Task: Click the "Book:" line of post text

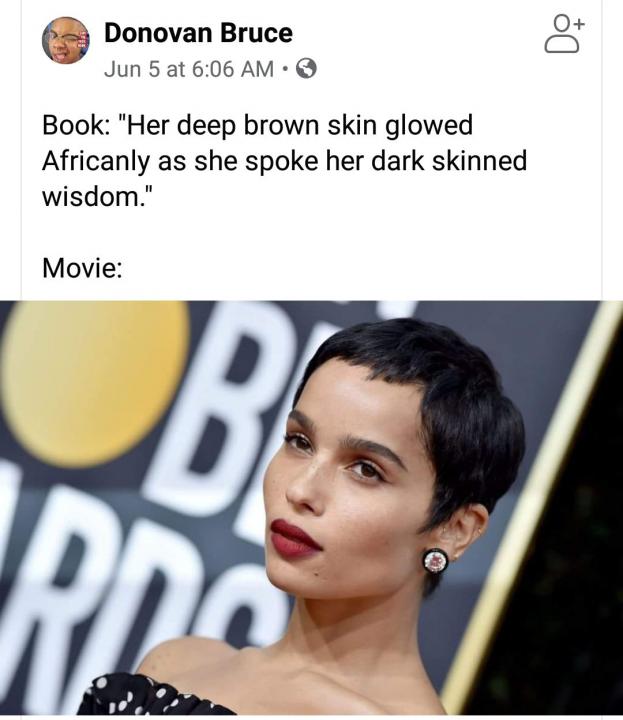Action: (x=258, y=125)
